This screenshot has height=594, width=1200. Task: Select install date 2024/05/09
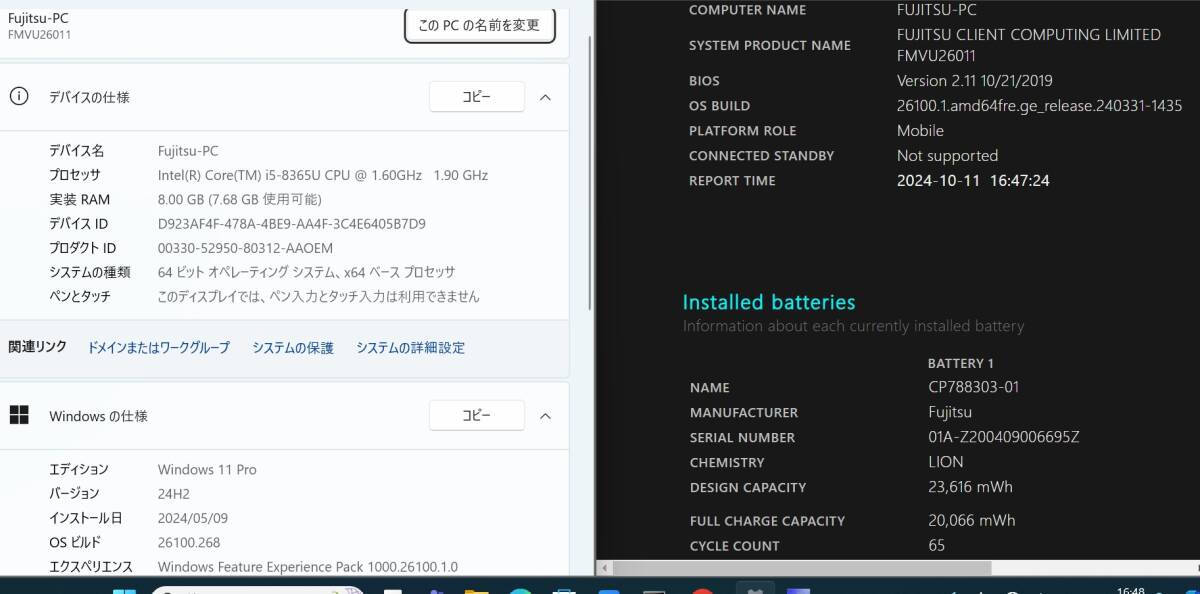click(192, 518)
